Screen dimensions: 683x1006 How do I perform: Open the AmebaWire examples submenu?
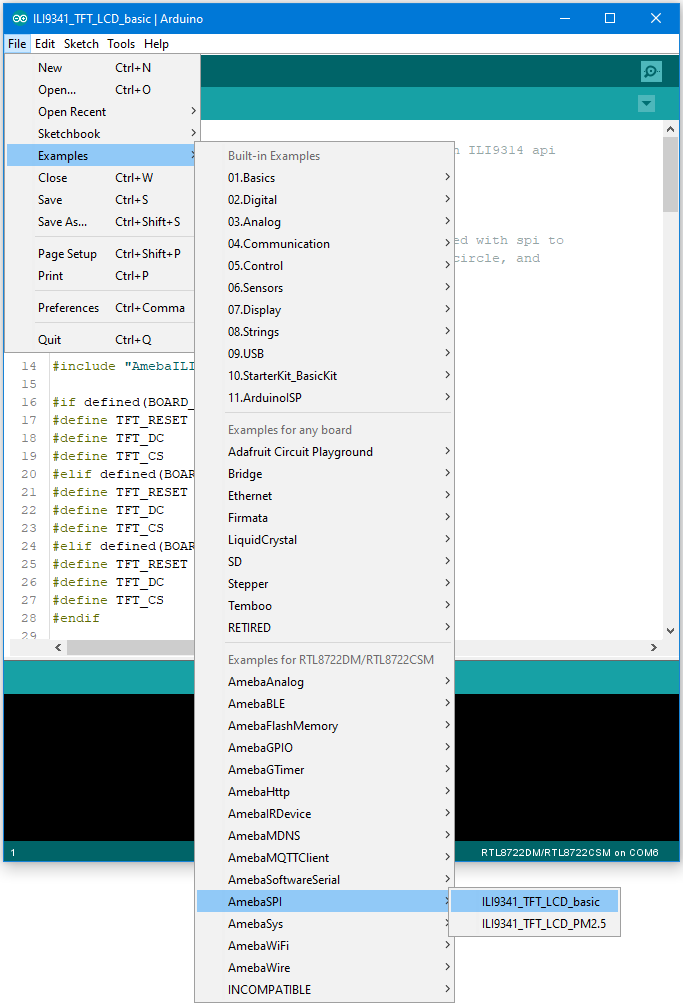(325, 967)
